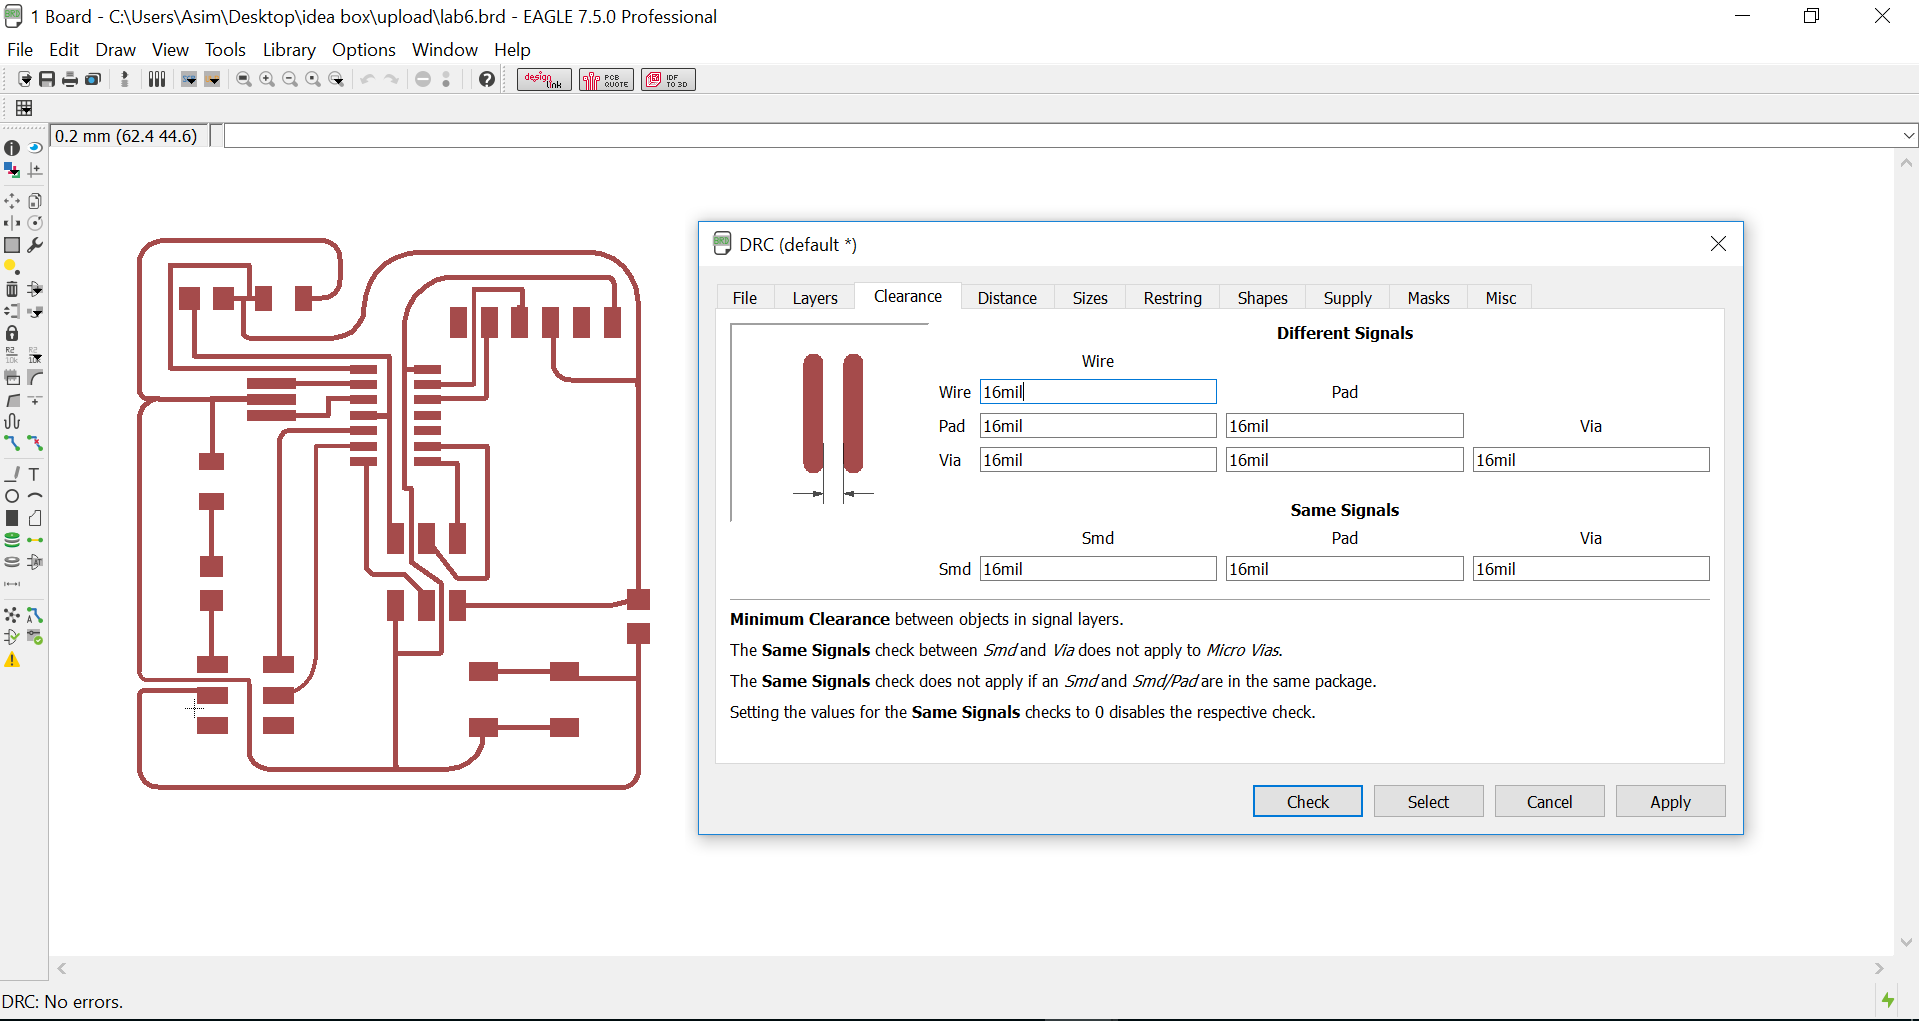The width and height of the screenshot is (1919, 1021).
Task: Click the Pad-to-Pad clearance field
Action: pos(1345,426)
